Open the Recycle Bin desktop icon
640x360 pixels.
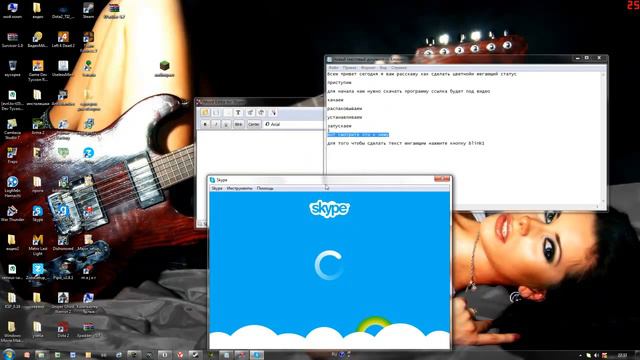click(x=12, y=69)
